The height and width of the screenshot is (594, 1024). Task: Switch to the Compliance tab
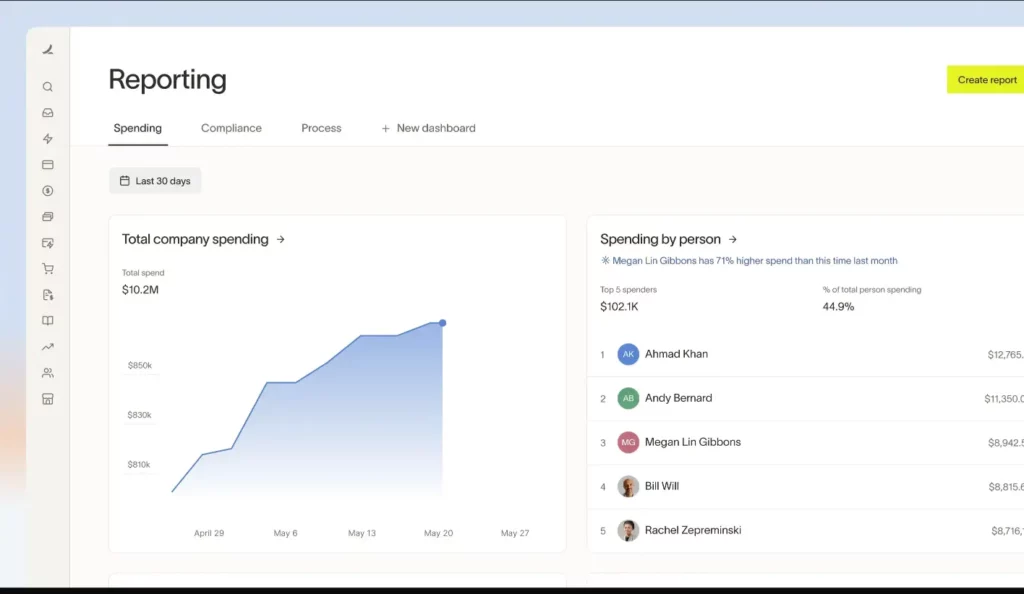pos(231,128)
